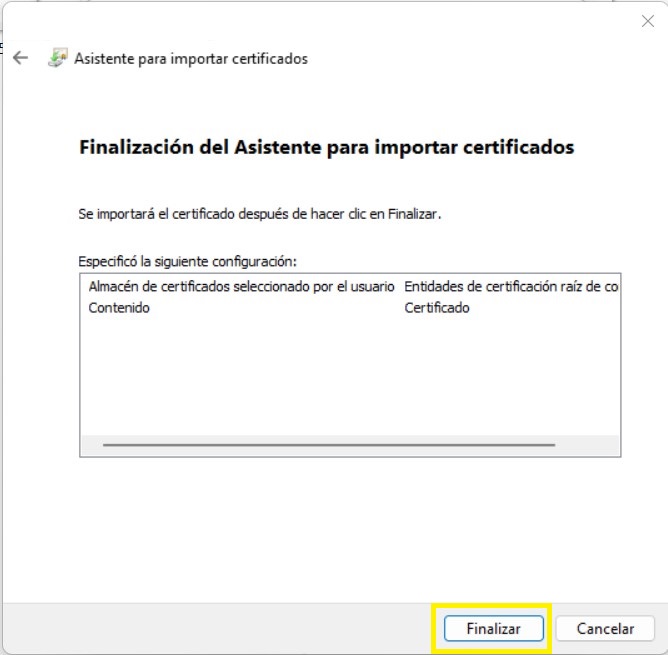Click heading 'Finalización del Asistente para importar certificados'
The width and height of the screenshot is (668, 655).
tap(327, 147)
